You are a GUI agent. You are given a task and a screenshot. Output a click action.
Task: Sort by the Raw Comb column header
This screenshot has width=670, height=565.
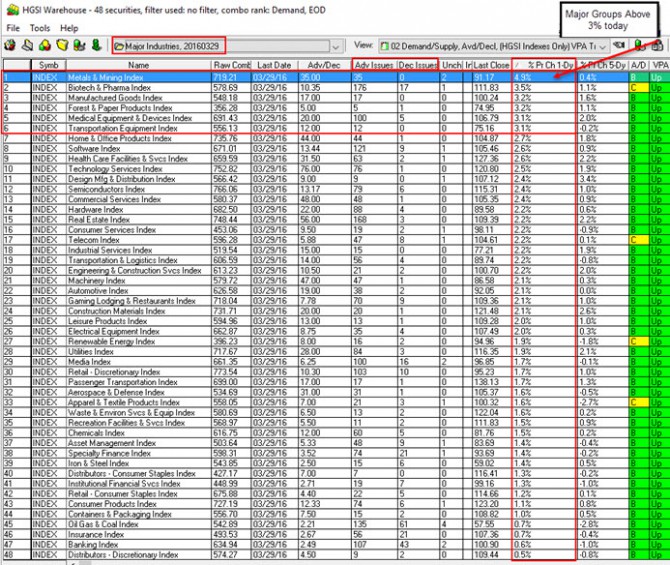(x=231, y=65)
